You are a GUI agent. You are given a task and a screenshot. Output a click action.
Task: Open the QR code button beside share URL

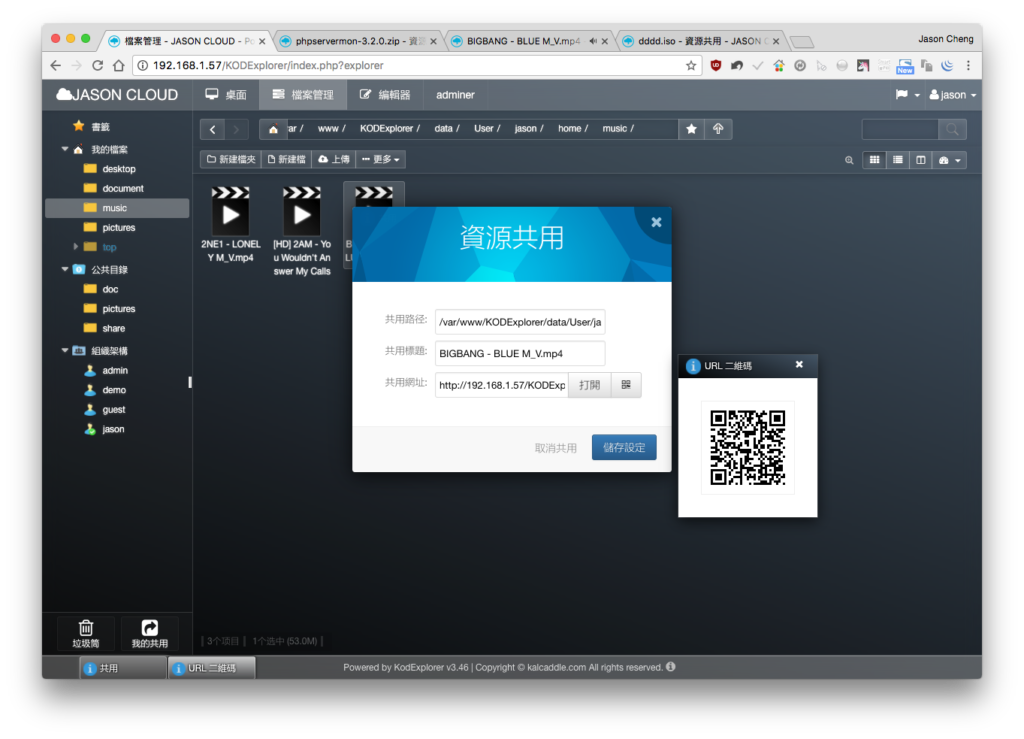(x=626, y=385)
